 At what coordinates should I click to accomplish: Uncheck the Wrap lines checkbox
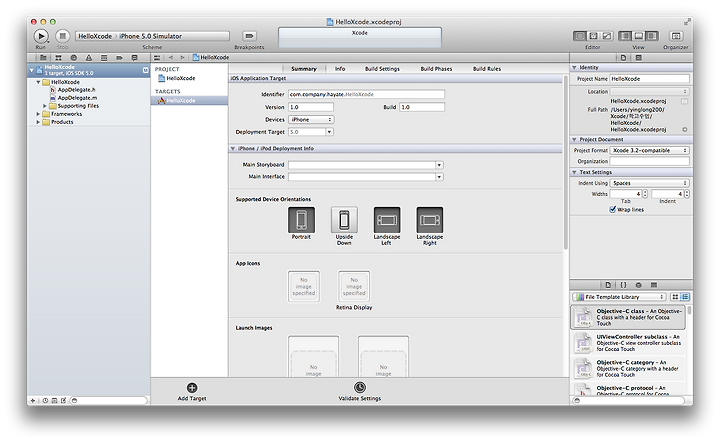[613, 209]
